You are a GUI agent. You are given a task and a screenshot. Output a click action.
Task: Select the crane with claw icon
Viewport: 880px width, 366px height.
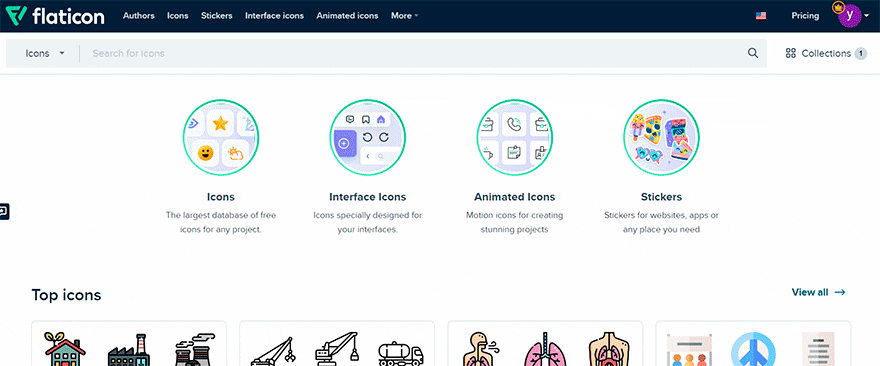tap(273, 351)
